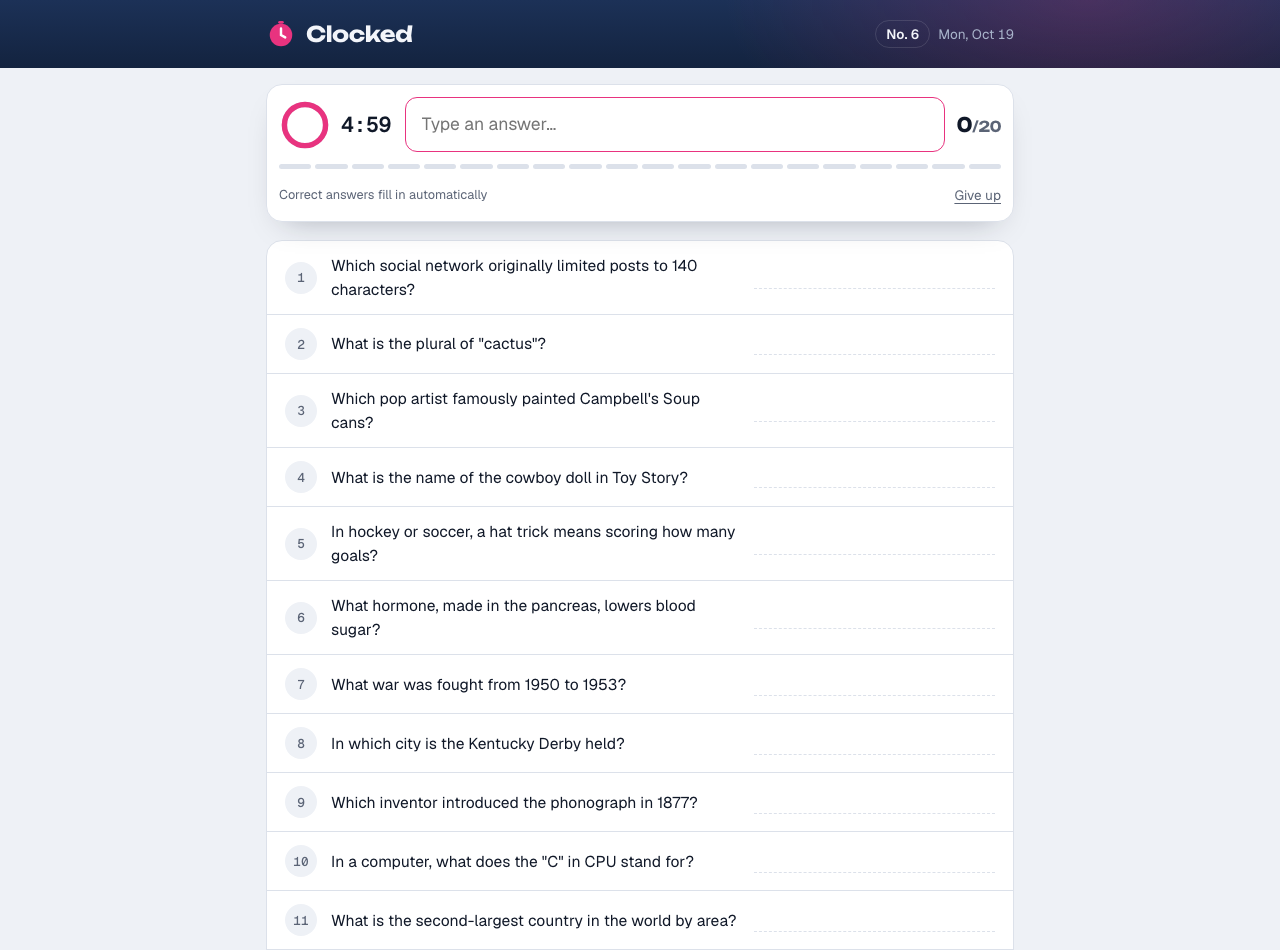Image resolution: width=1280 pixels, height=950 pixels.
Task: Click the answer blank for the hat trick question
Action: [874, 543]
